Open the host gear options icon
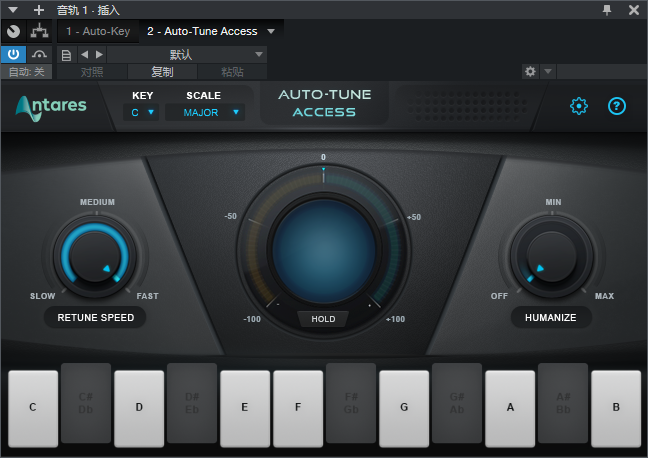The image size is (648, 458). 530,72
